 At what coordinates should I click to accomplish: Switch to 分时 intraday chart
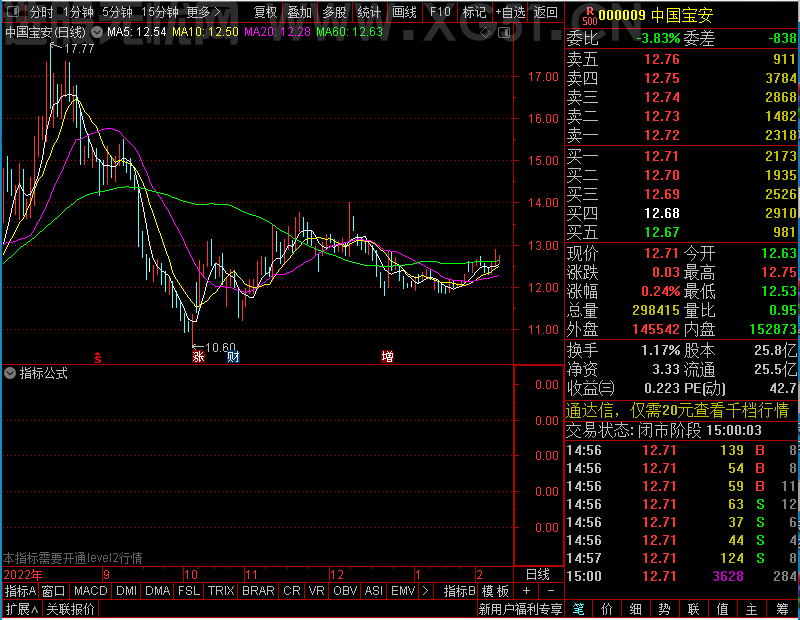(41, 12)
